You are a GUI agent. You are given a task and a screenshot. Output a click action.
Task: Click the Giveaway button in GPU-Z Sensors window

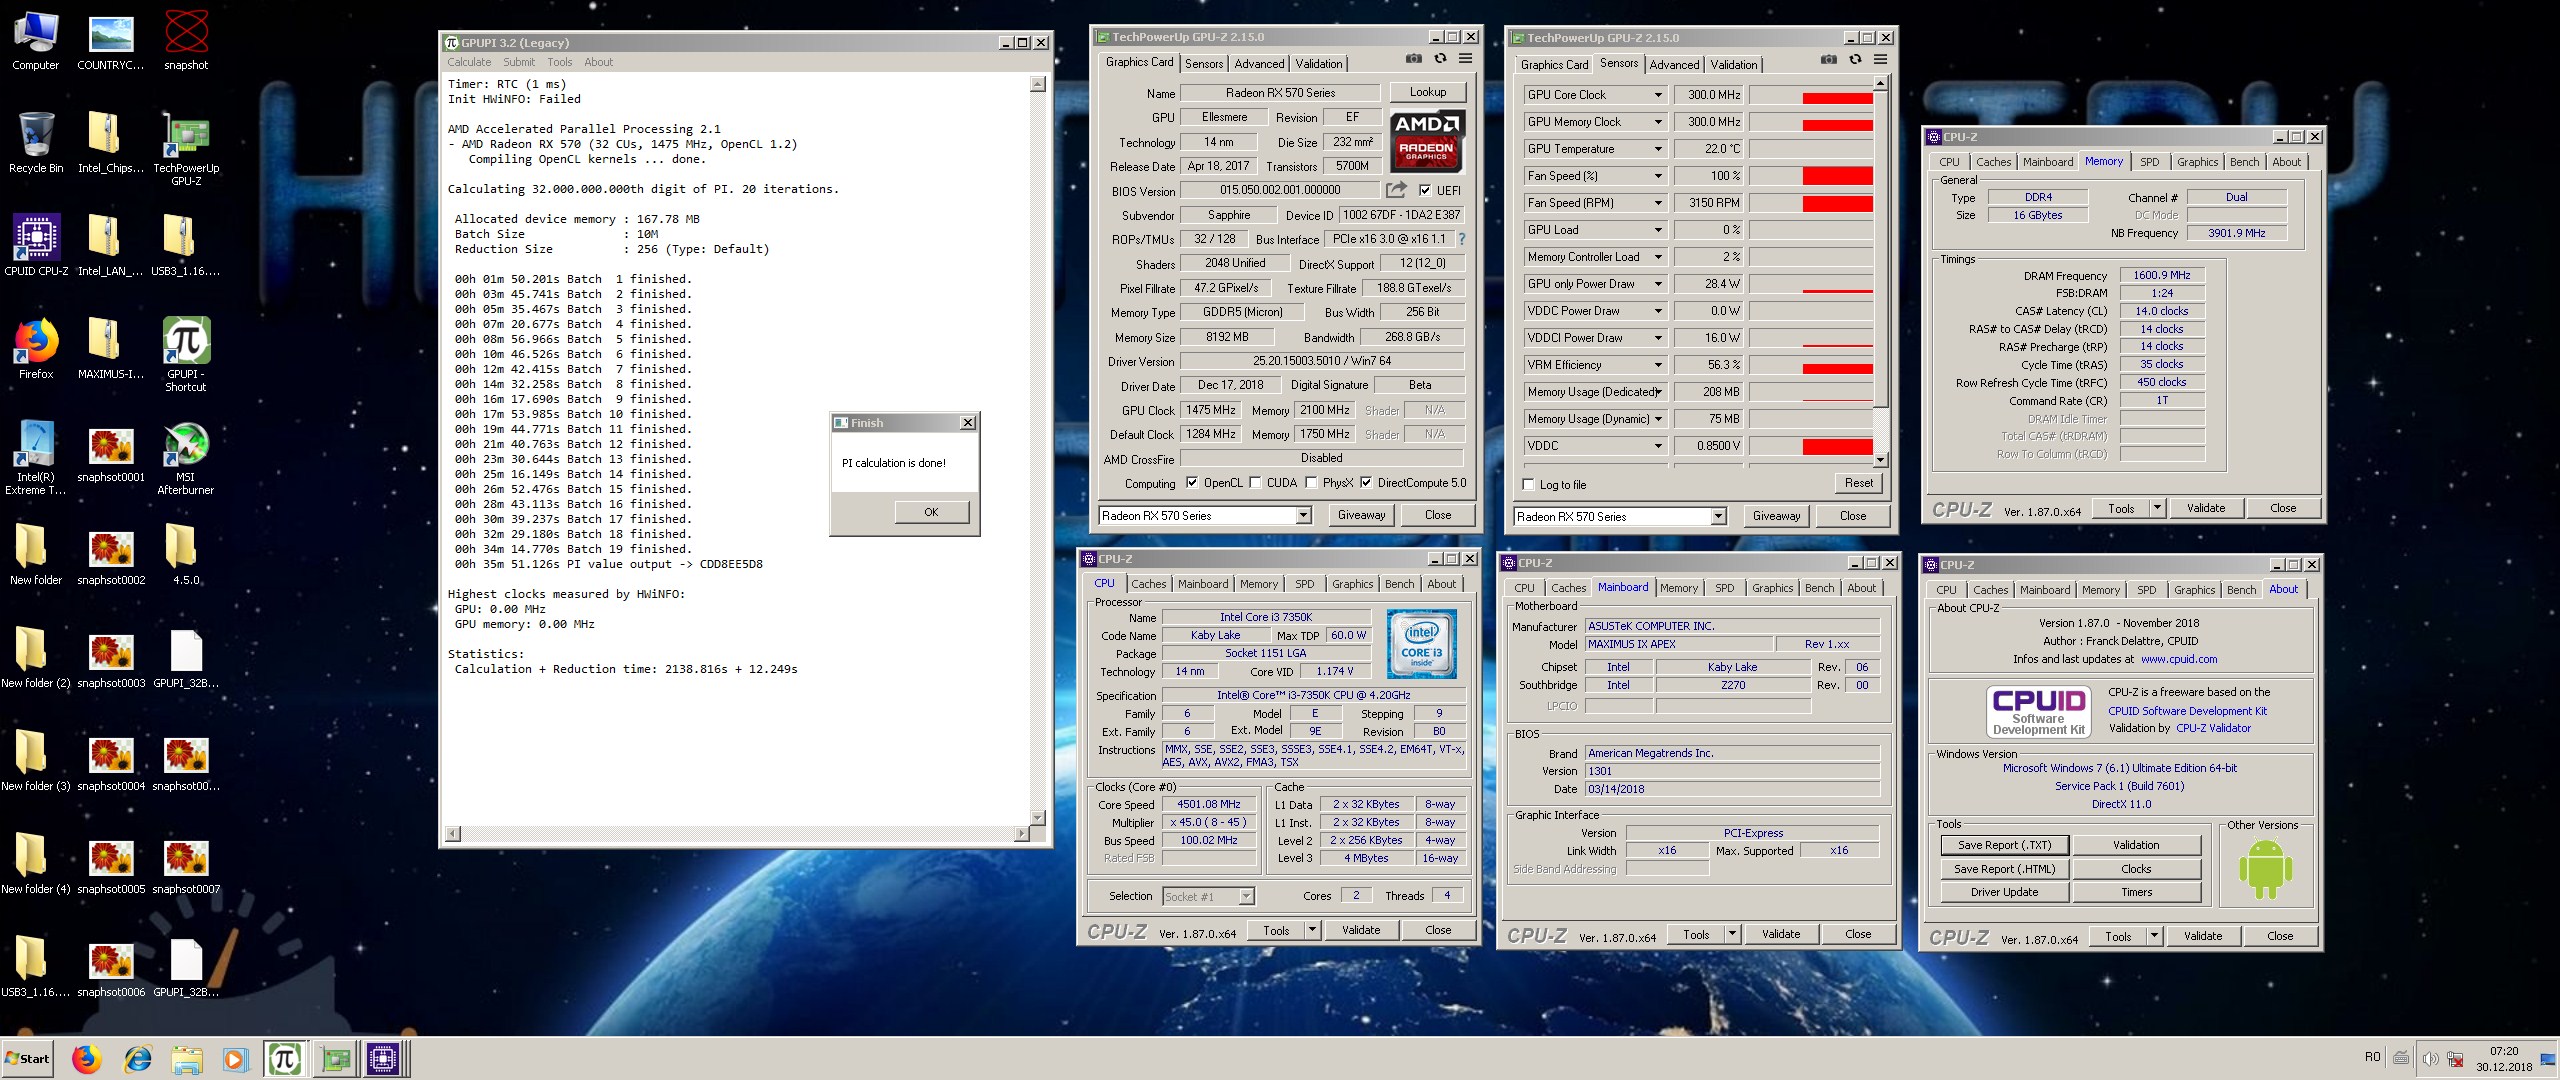click(x=1776, y=516)
